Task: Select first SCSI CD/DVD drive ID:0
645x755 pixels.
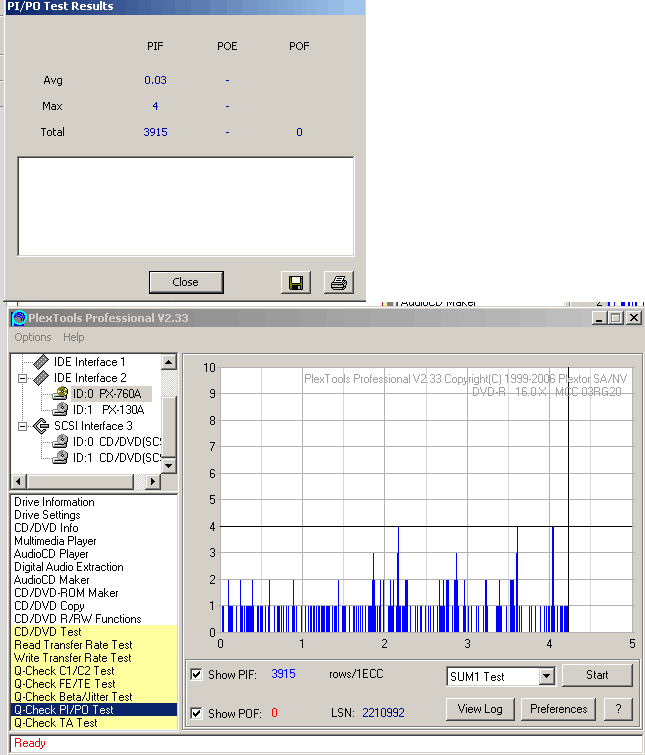Action: pos(60,441)
